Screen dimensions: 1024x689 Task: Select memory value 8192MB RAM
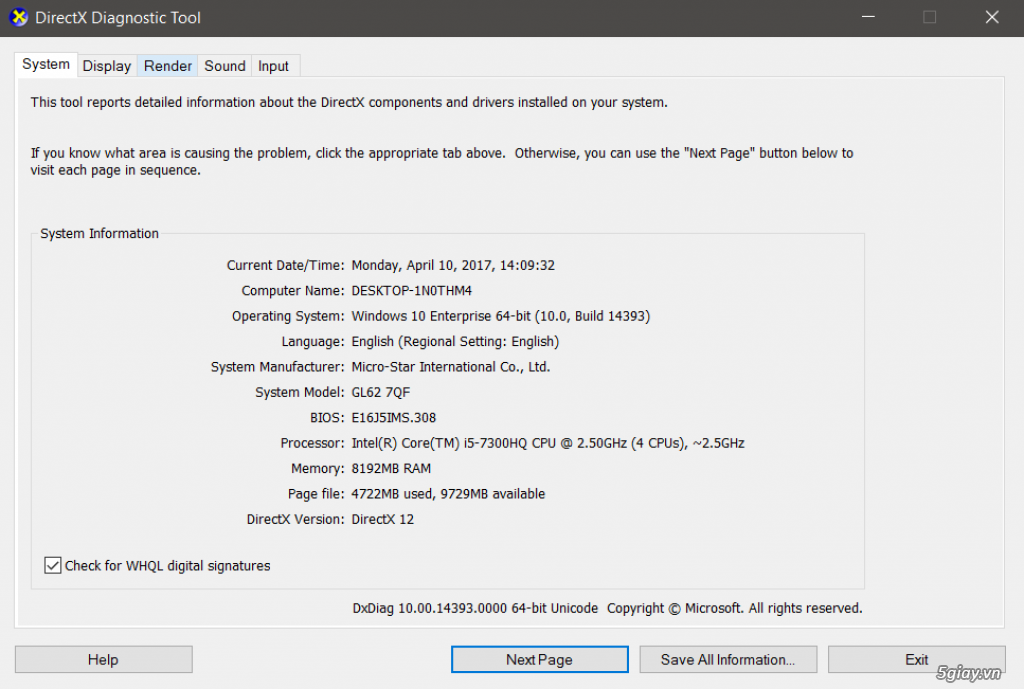tap(391, 469)
